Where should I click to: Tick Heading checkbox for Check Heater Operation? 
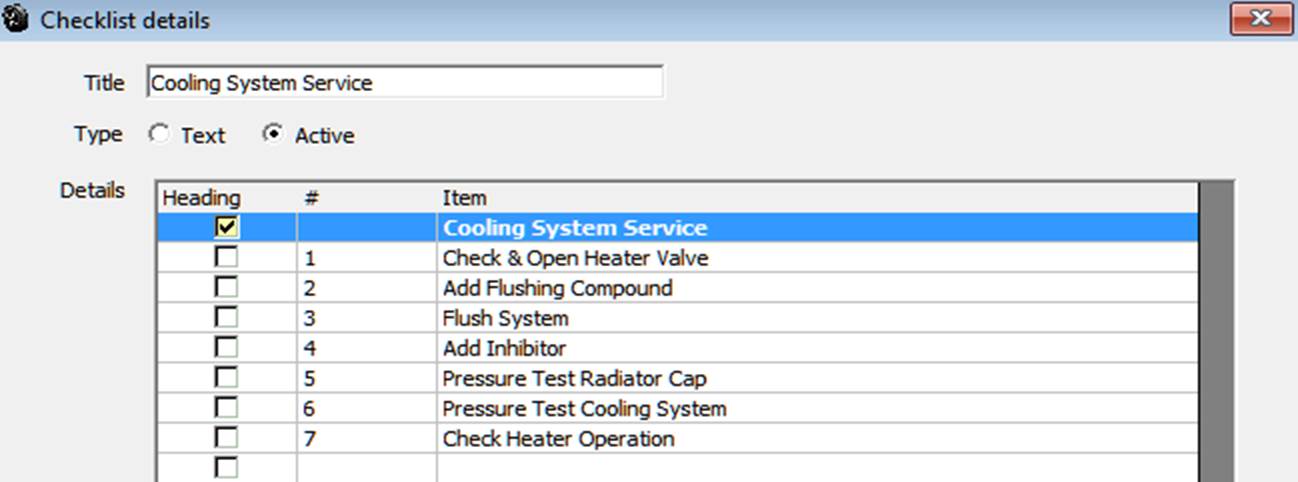tap(227, 438)
